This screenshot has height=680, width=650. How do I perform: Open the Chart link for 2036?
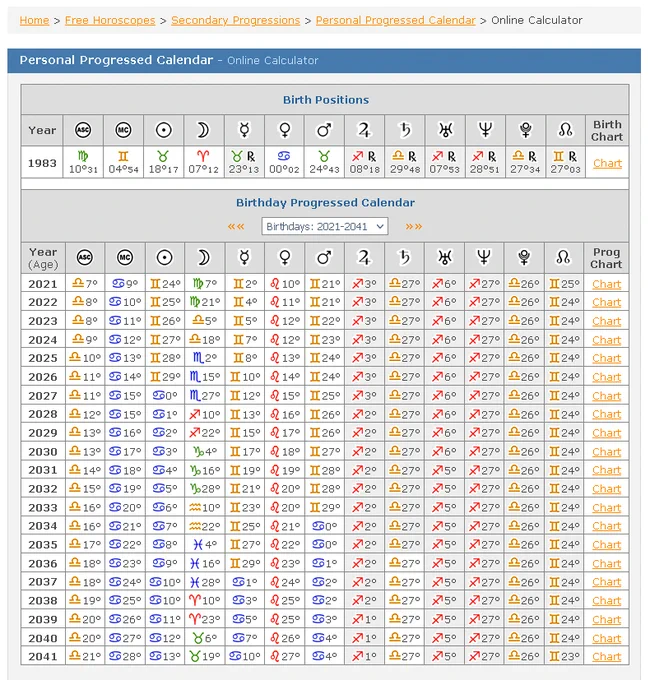(607, 563)
